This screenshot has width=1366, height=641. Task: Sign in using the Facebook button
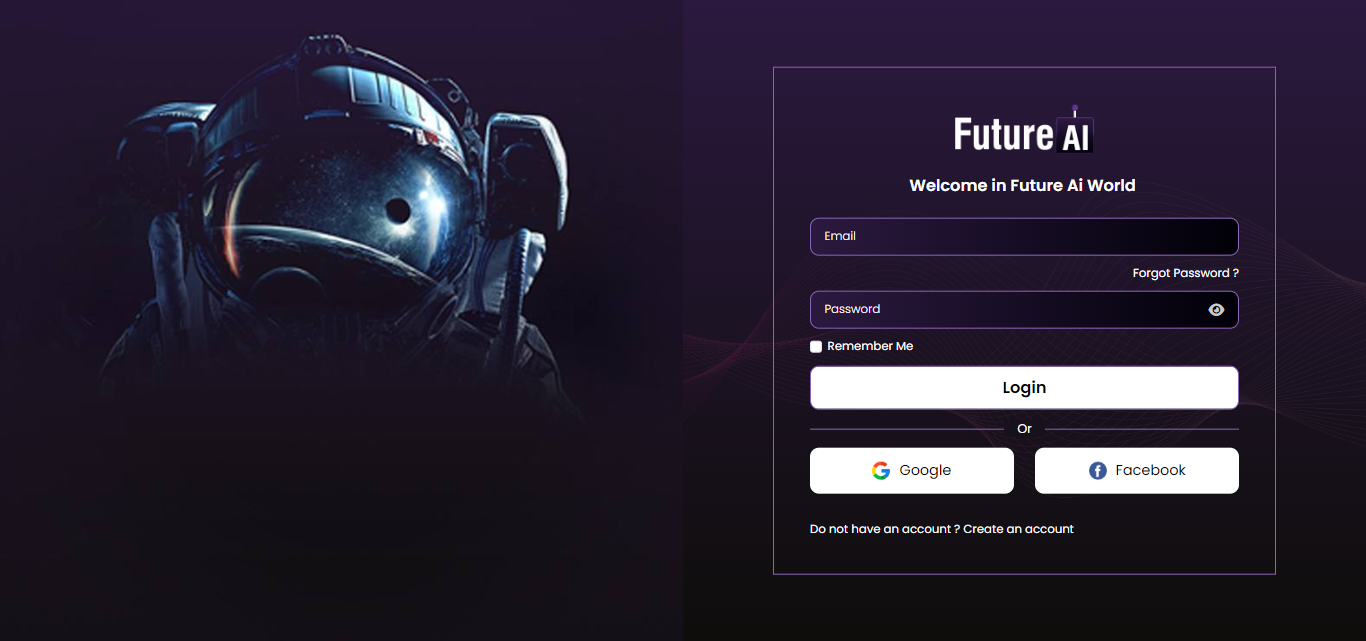click(x=1136, y=470)
